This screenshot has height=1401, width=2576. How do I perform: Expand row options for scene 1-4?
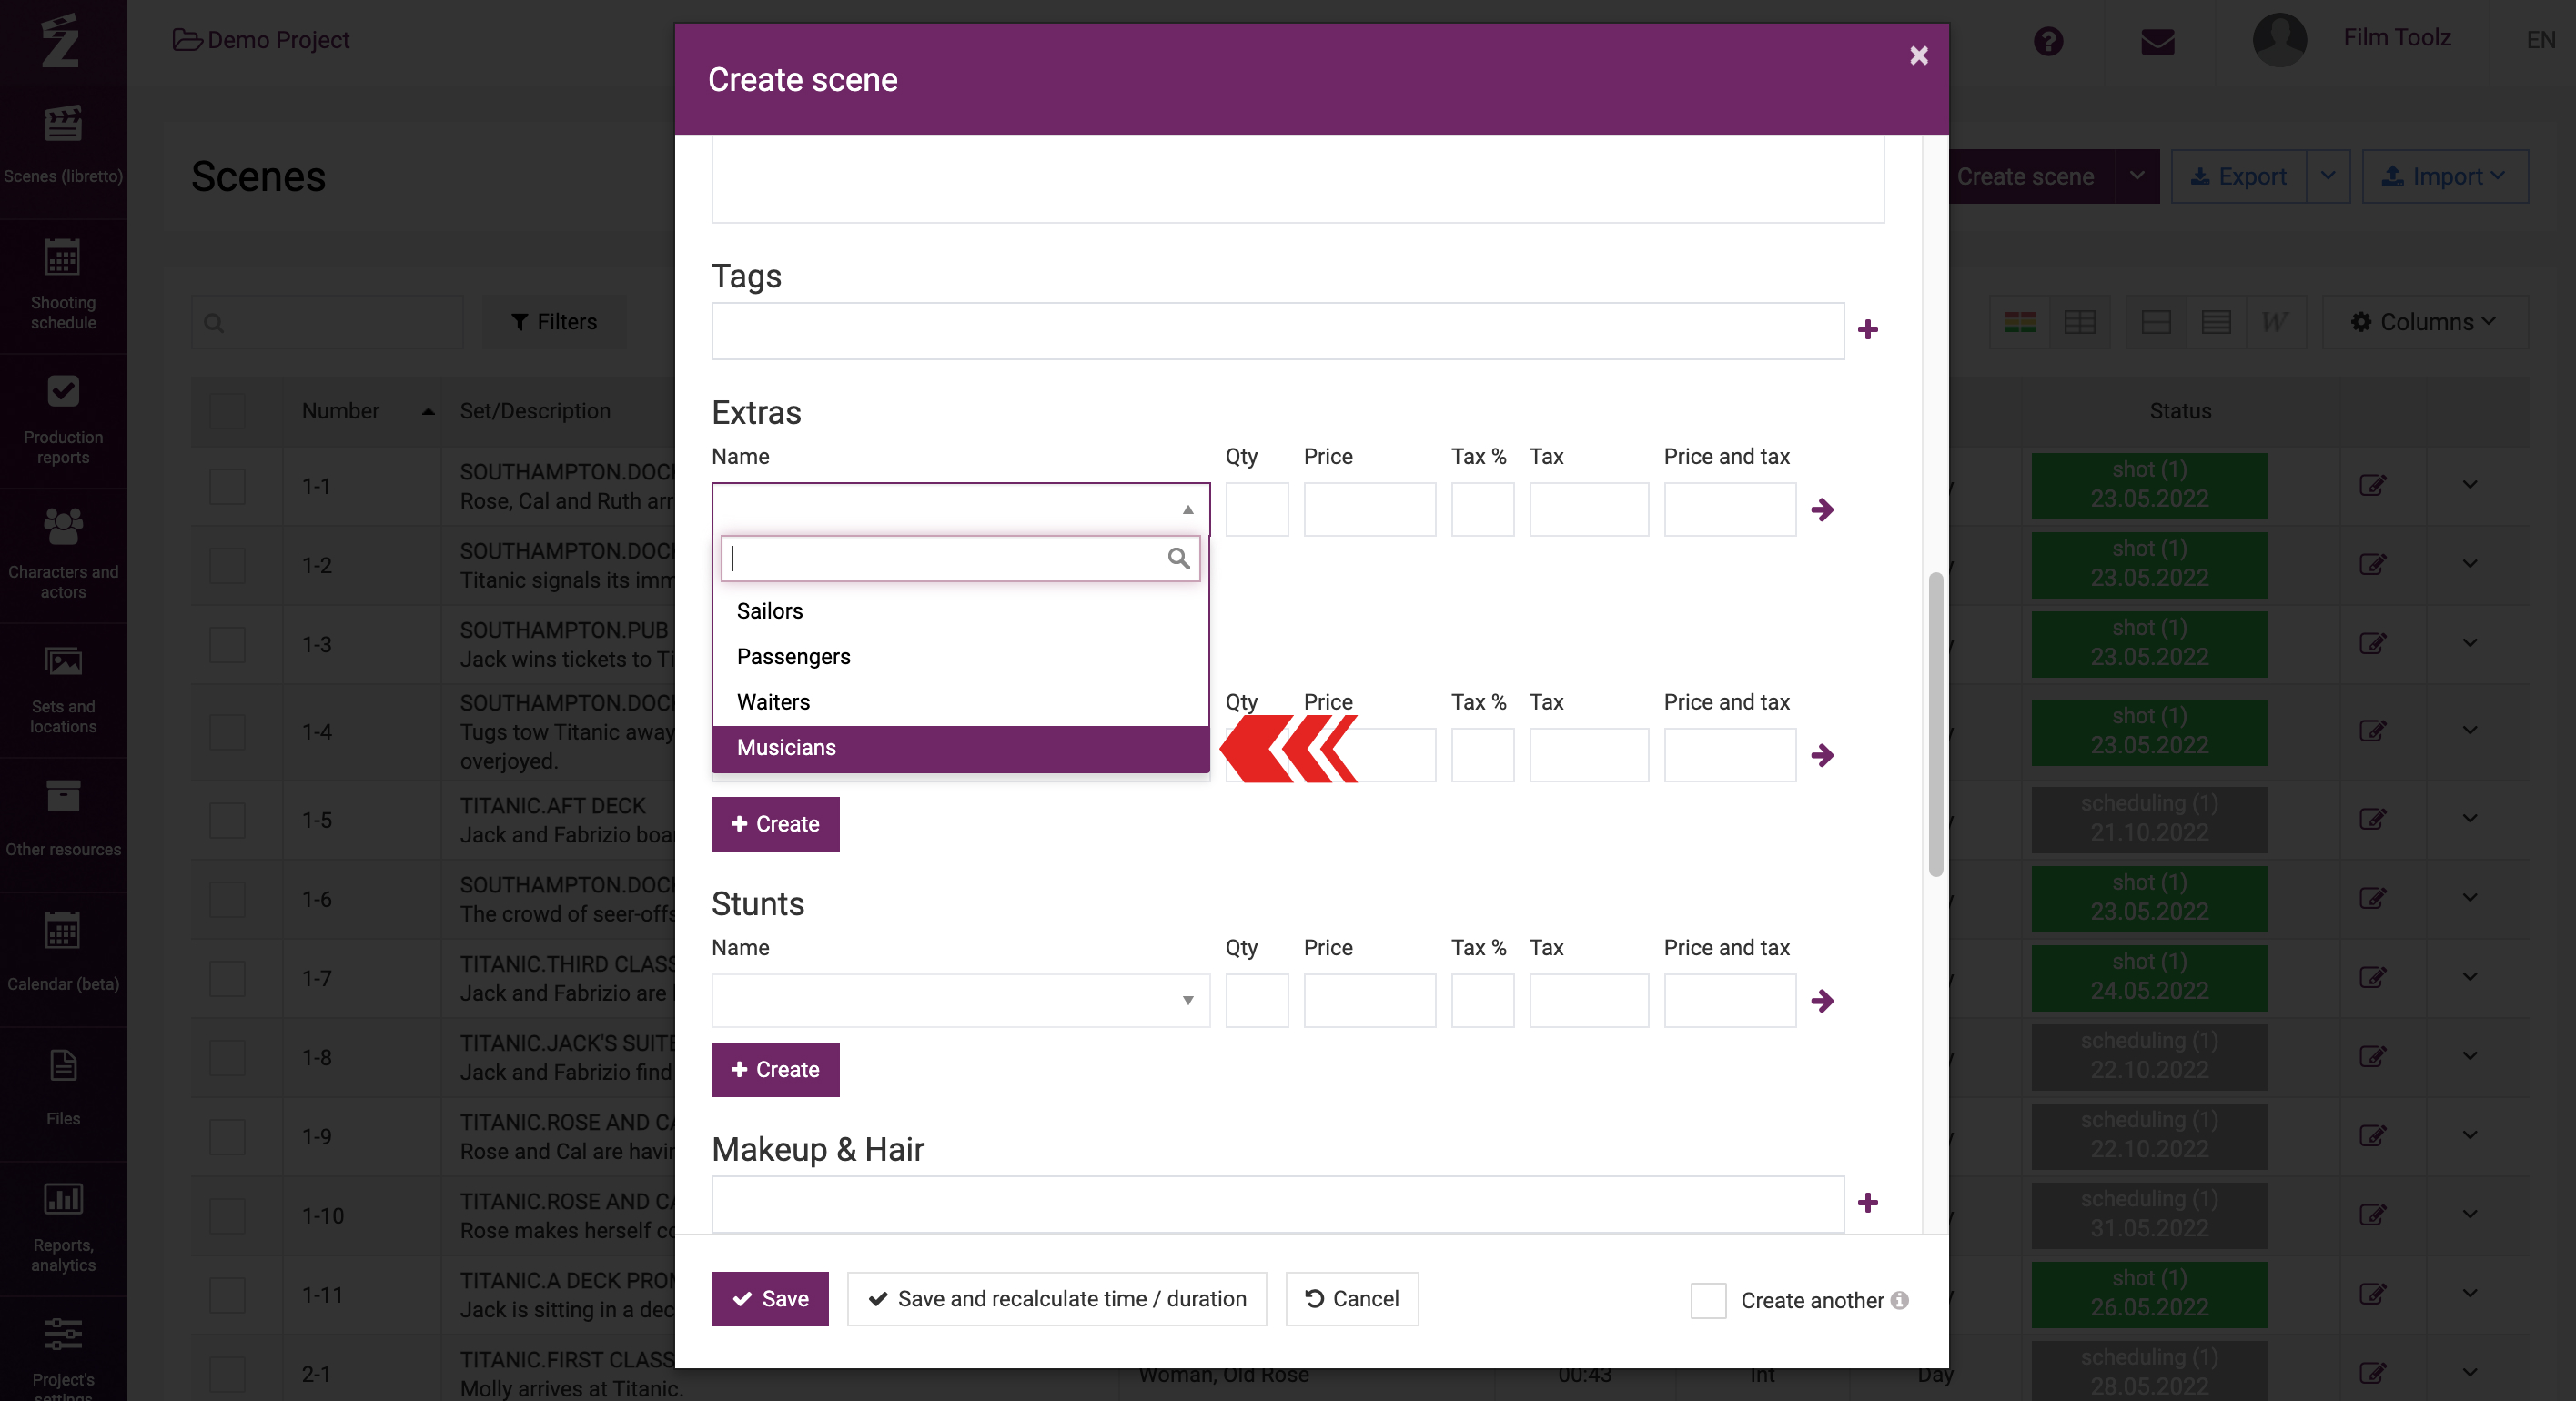tap(2469, 732)
